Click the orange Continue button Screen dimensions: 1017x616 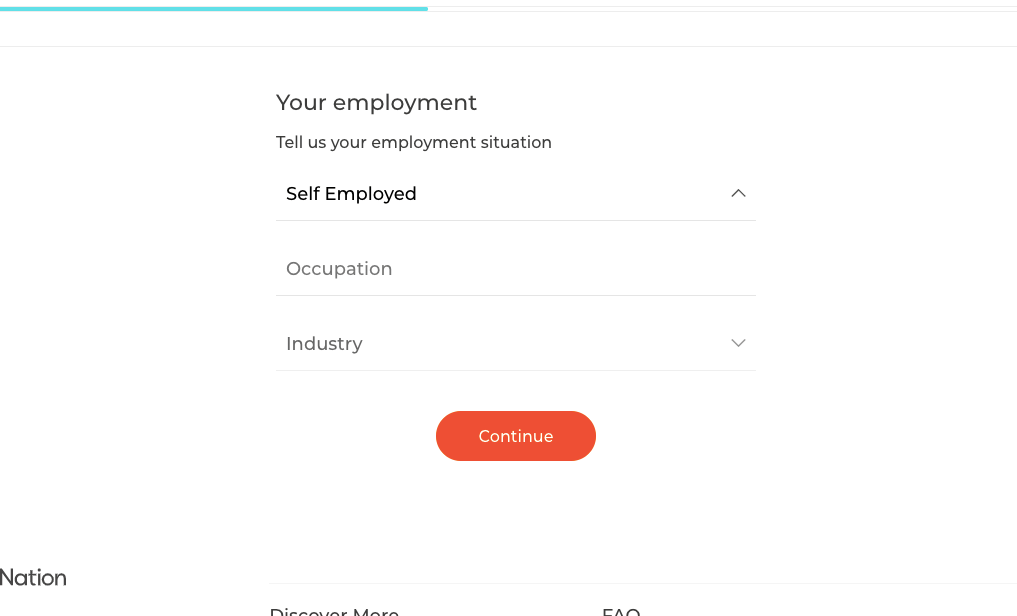pos(516,436)
